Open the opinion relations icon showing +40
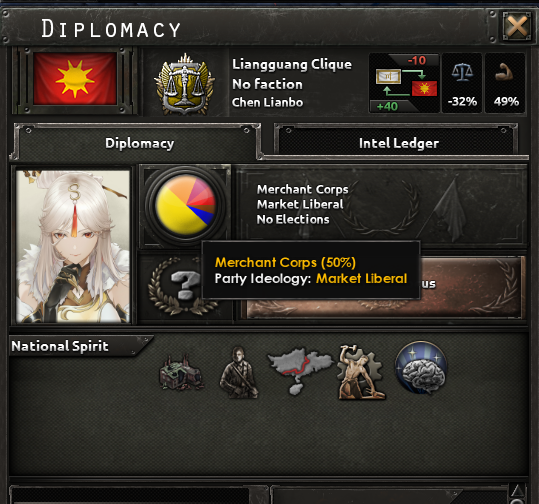This screenshot has height=504, width=539. pyautogui.click(x=404, y=83)
